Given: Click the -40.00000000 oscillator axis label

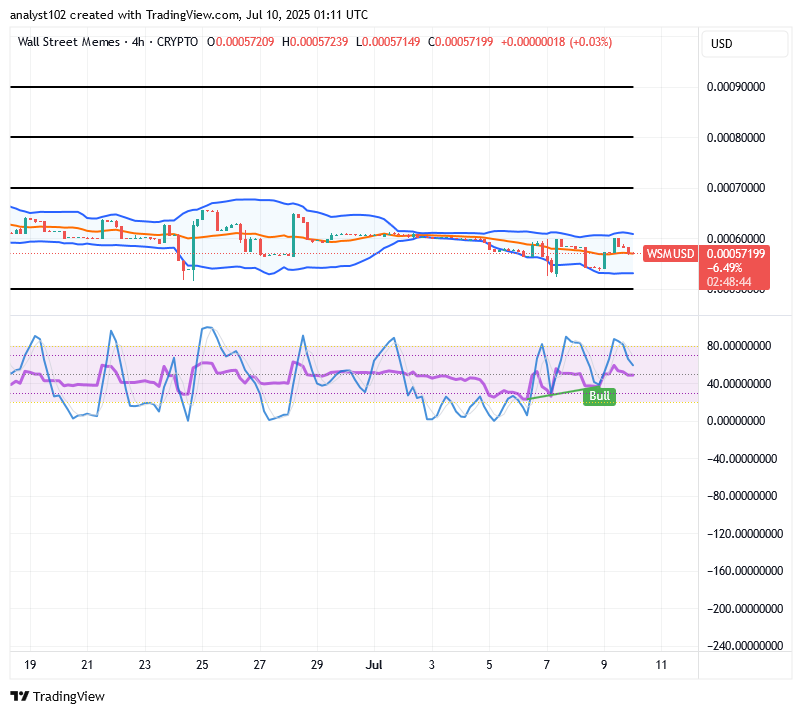Looking at the screenshot, I should [x=742, y=459].
